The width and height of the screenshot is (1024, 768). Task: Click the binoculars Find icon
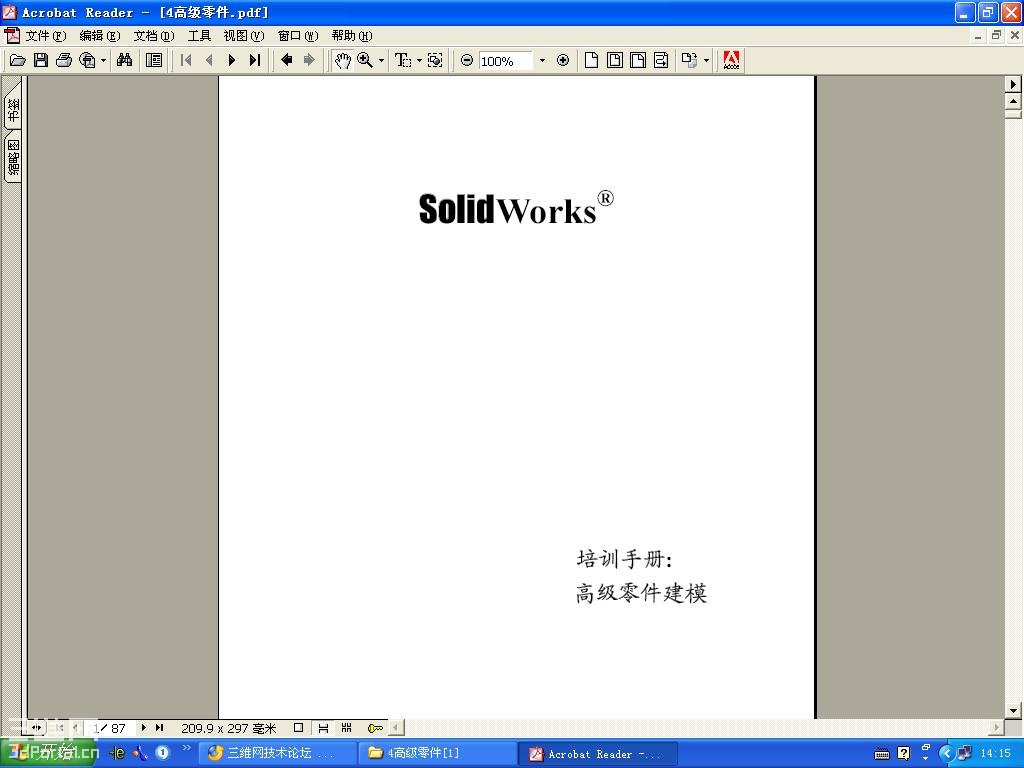coord(124,61)
